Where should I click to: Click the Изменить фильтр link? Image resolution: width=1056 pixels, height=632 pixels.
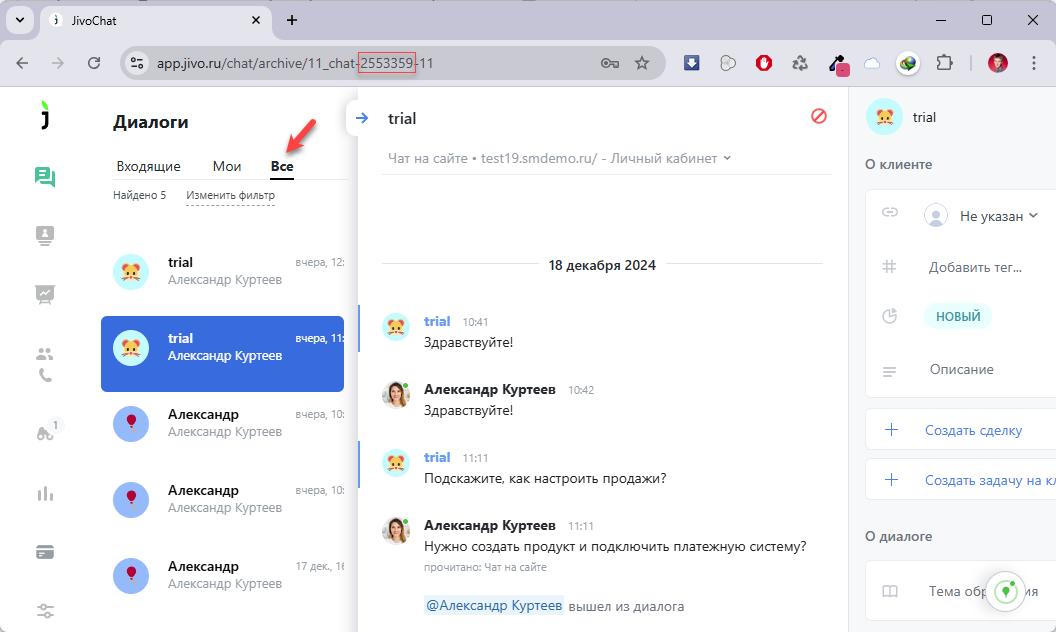click(x=230, y=195)
